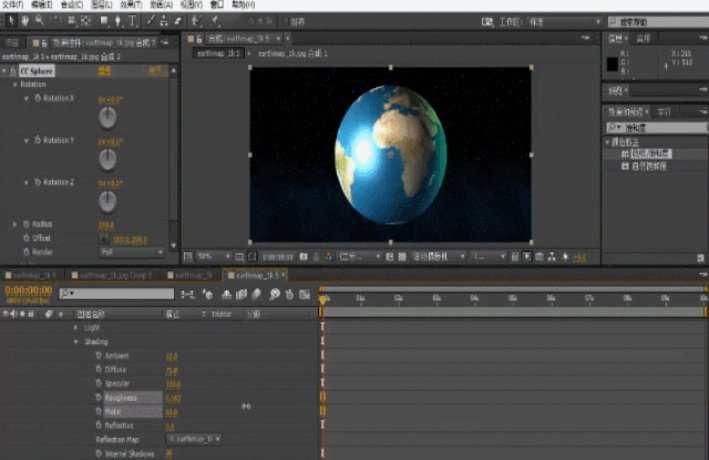Expand the Light property group
Image resolution: width=709 pixels, height=460 pixels.
pyautogui.click(x=76, y=327)
